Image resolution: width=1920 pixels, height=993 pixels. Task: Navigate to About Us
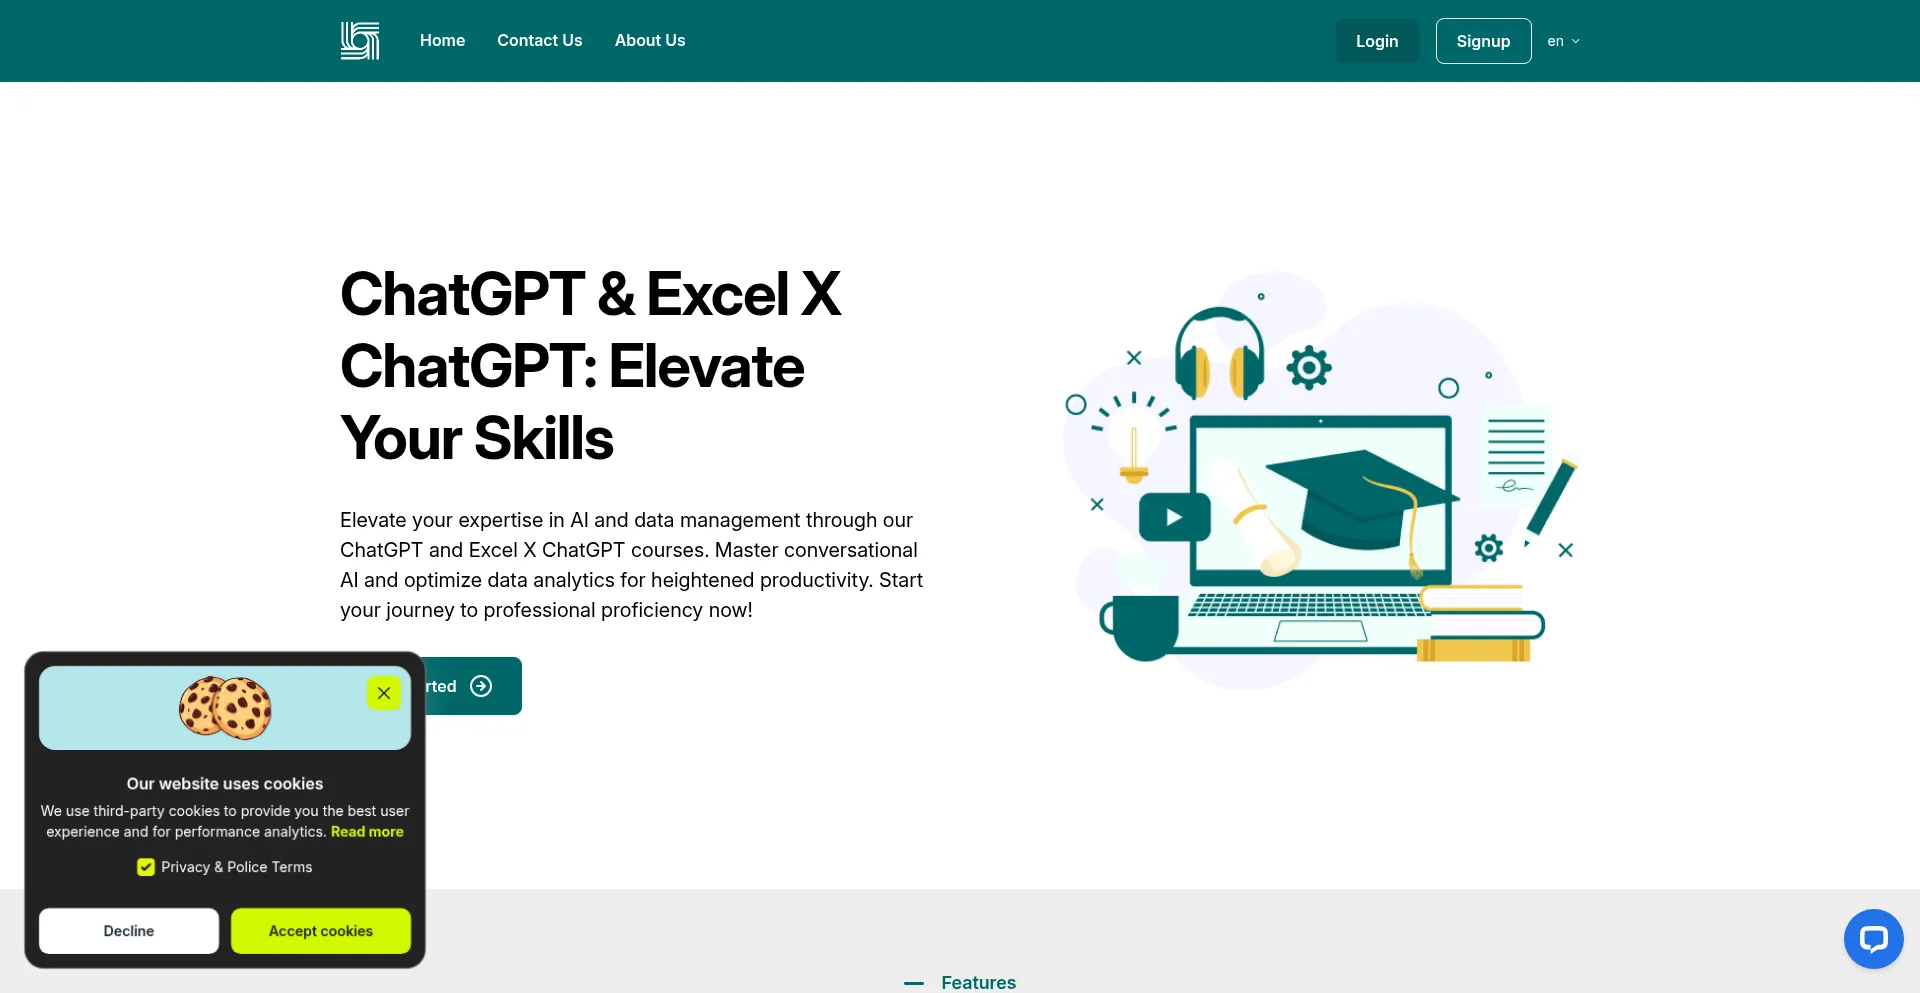pyautogui.click(x=650, y=41)
